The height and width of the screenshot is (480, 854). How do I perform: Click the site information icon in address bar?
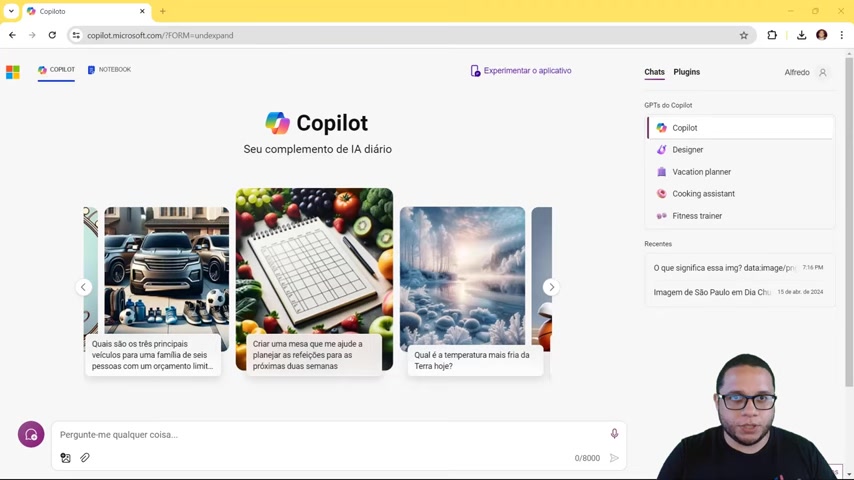(76, 35)
